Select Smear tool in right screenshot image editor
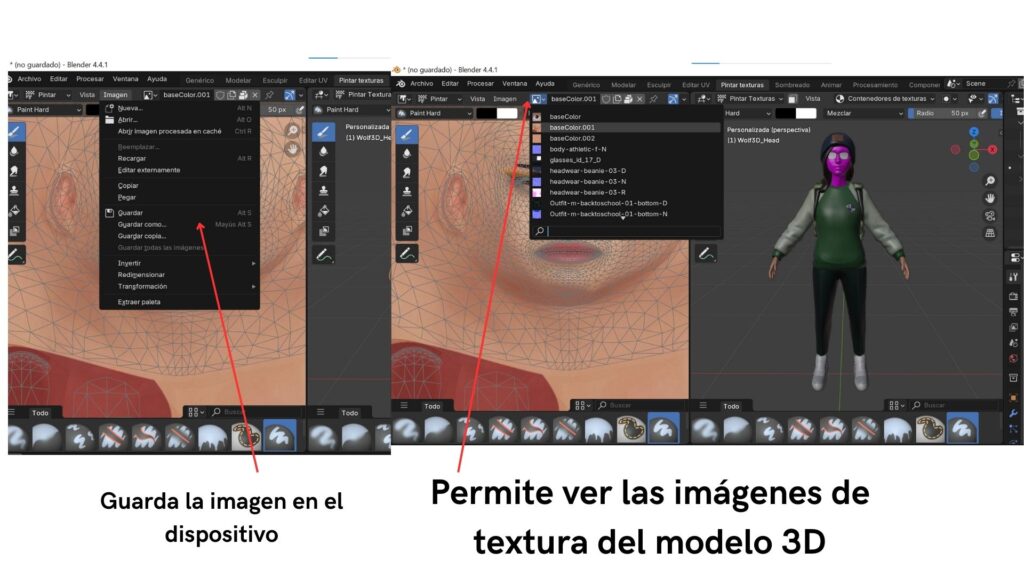The width and height of the screenshot is (1024, 576). [406, 172]
